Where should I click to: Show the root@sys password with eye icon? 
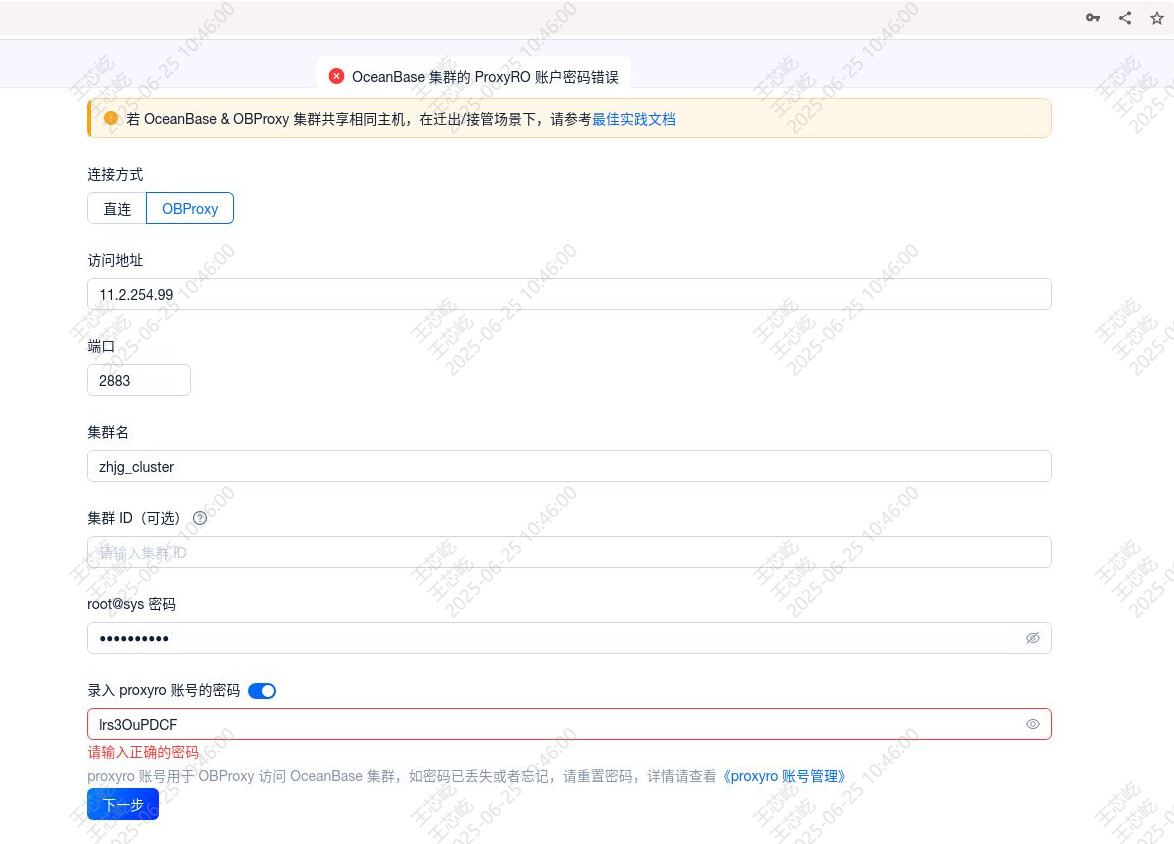point(1032,638)
